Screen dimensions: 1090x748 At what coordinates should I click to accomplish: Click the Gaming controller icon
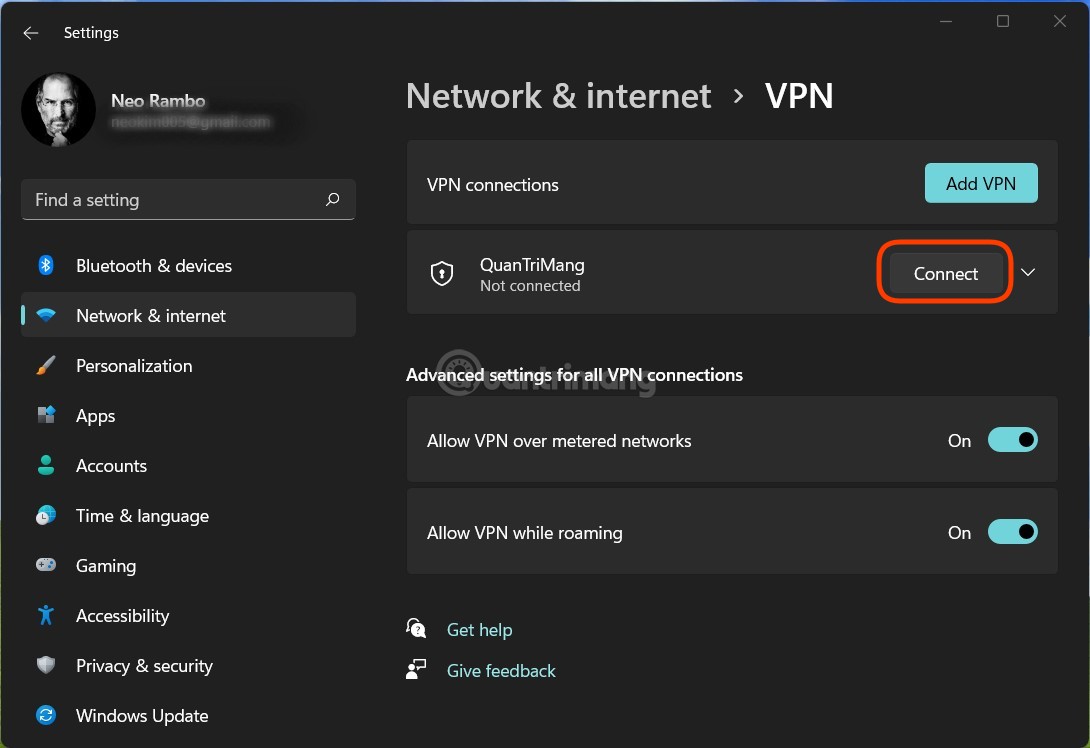(x=46, y=564)
